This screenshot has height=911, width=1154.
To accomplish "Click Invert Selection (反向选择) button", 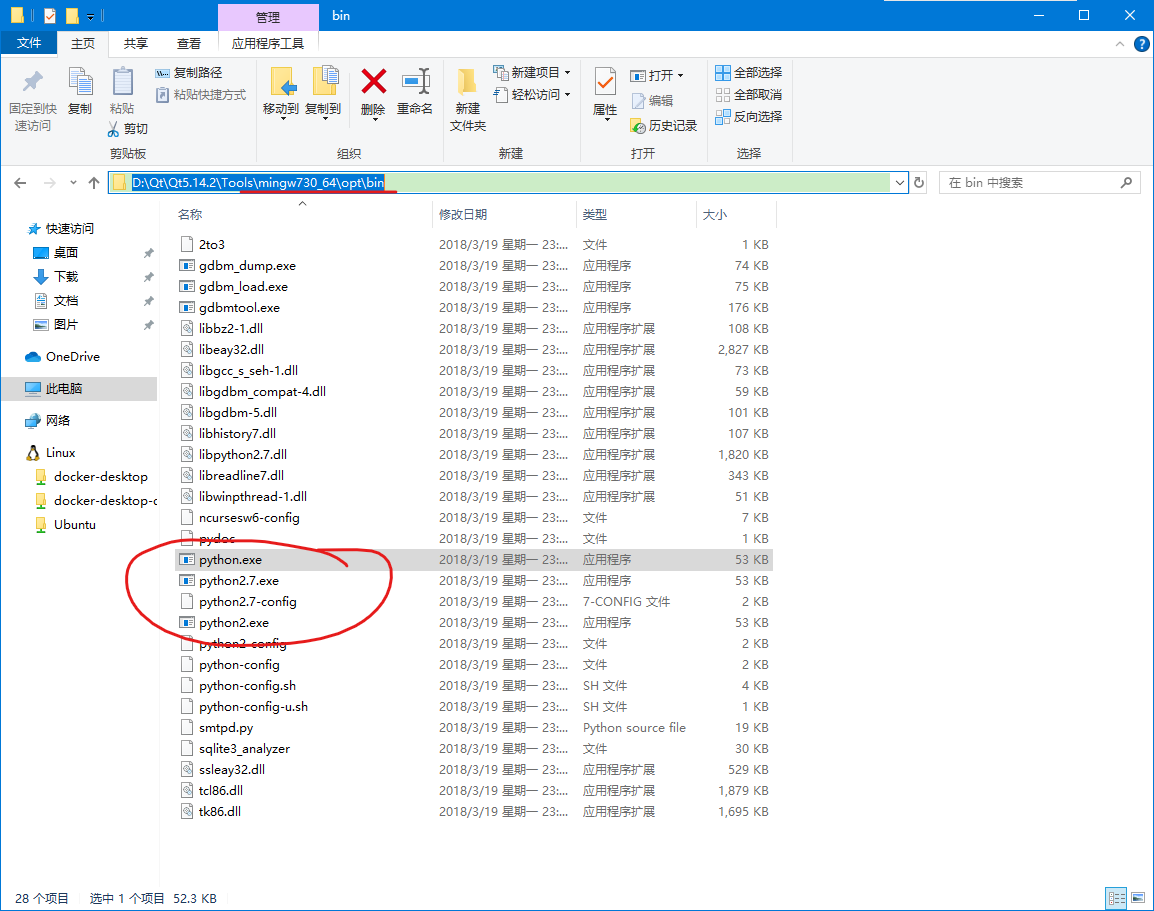I will click(x=748, y=117).
